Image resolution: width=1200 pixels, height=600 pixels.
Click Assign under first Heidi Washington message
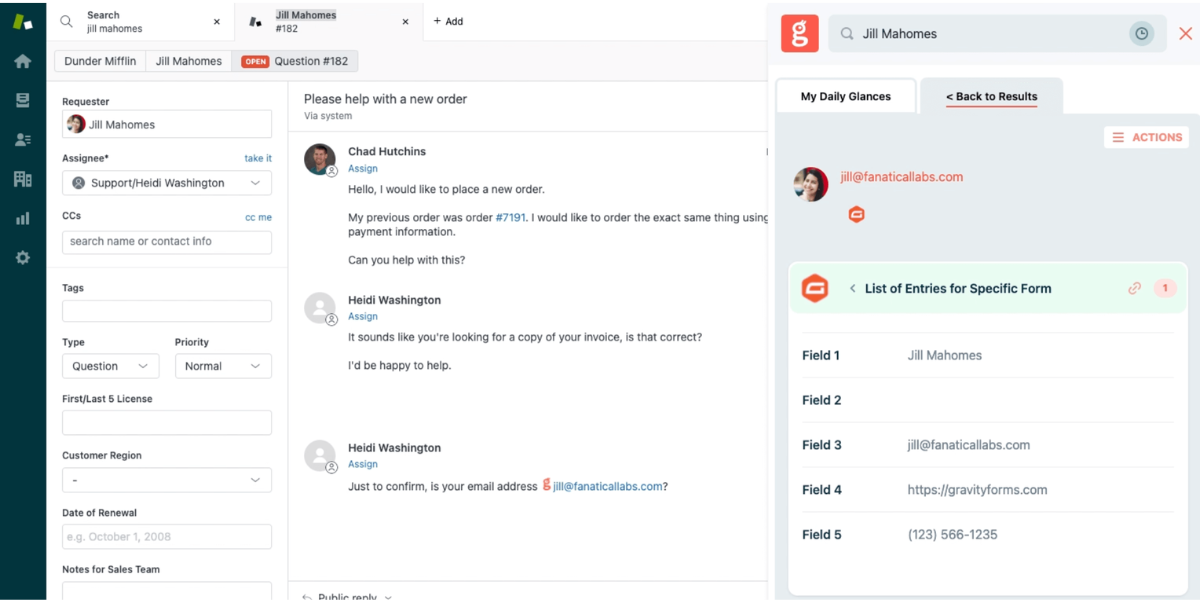click(363, 316)
